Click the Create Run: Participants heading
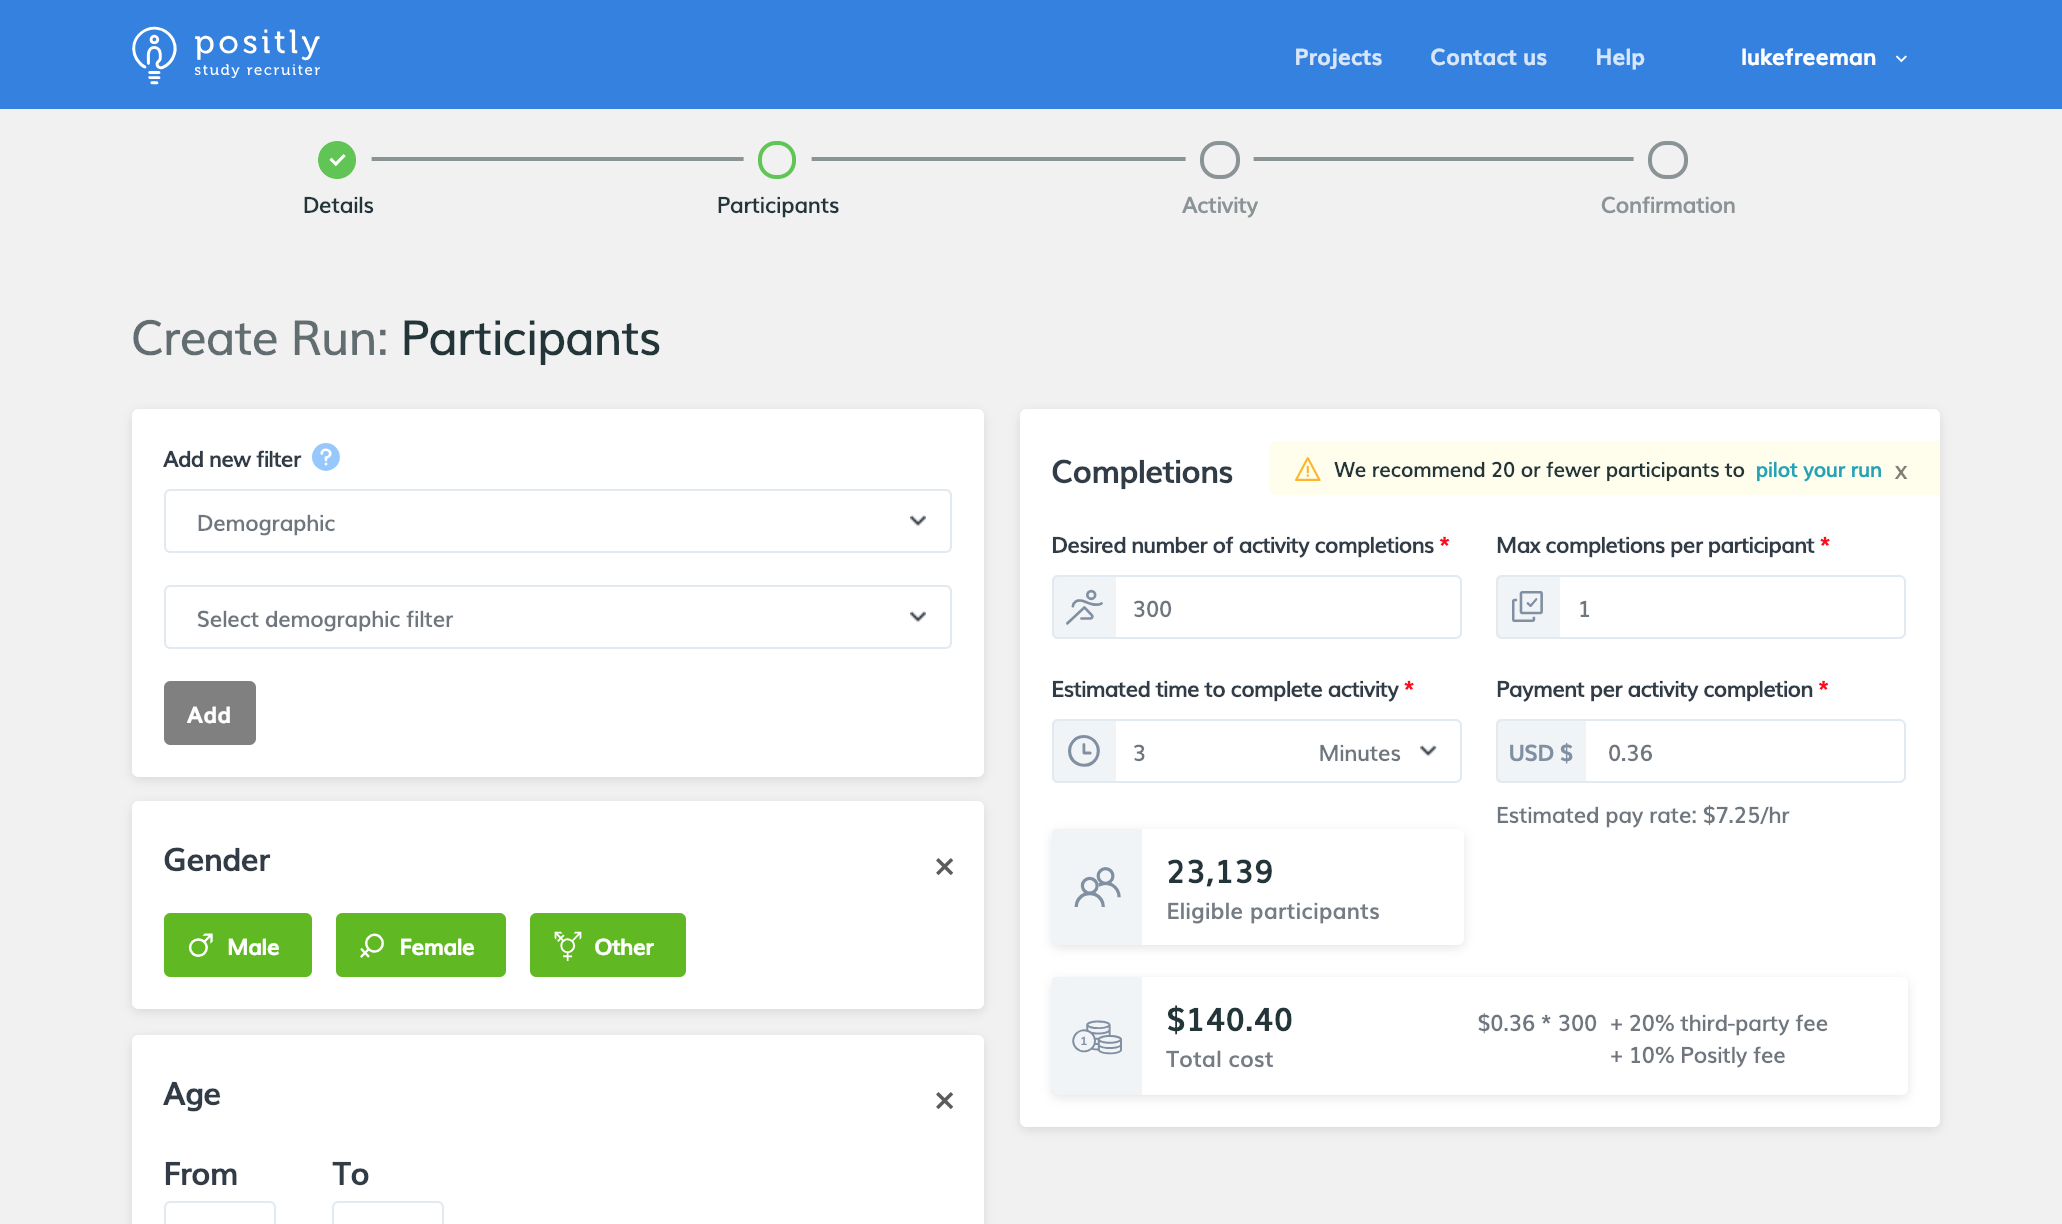This screenshot has width=2062, height=1224. [396, 338]
